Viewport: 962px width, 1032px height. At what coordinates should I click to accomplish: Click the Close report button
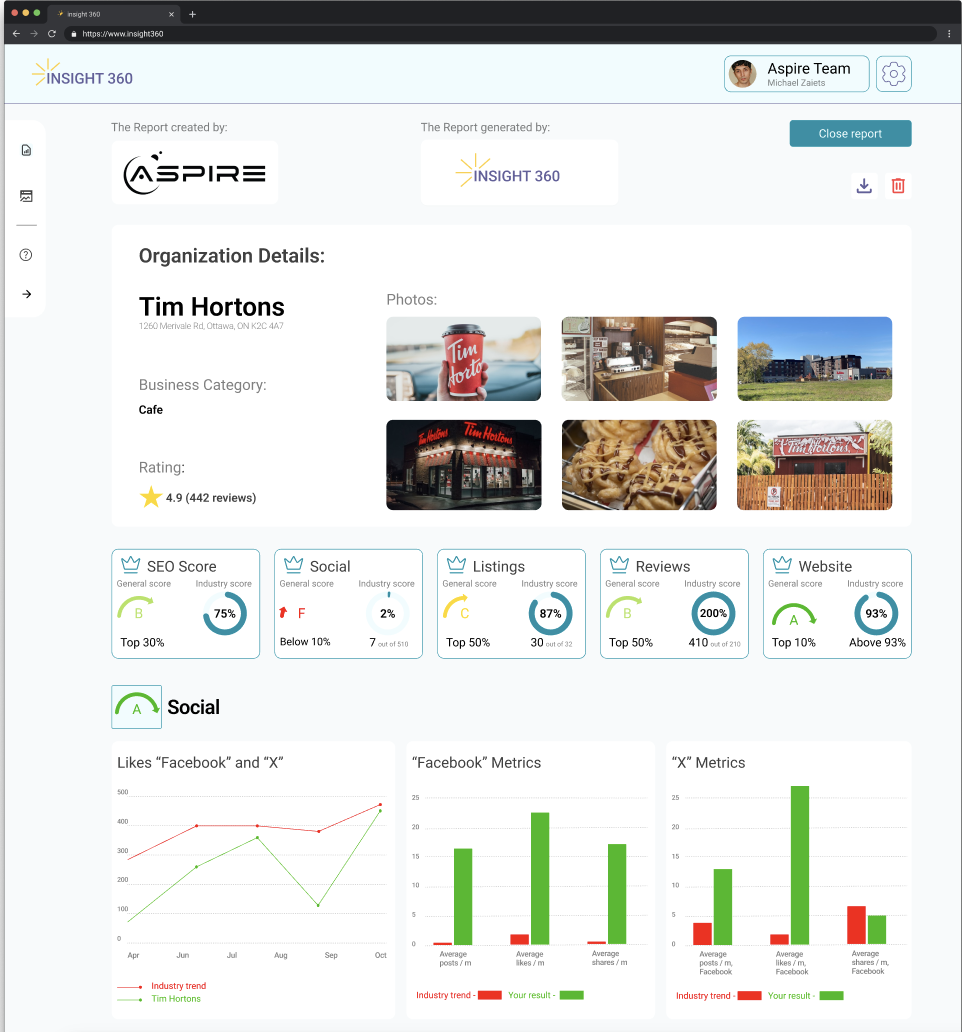click(x=850, y=134)
